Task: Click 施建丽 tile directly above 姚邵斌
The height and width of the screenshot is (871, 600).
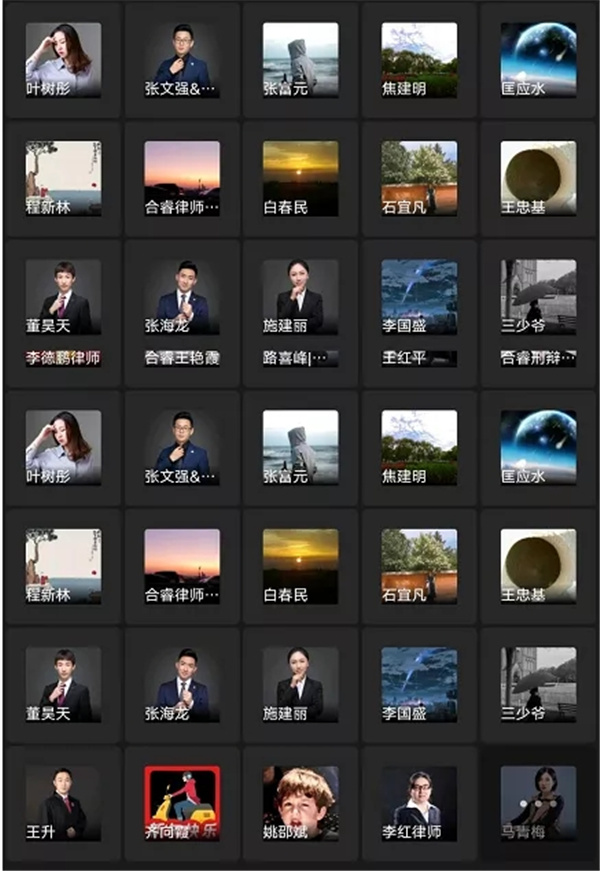Action: (x=300, y=685)
